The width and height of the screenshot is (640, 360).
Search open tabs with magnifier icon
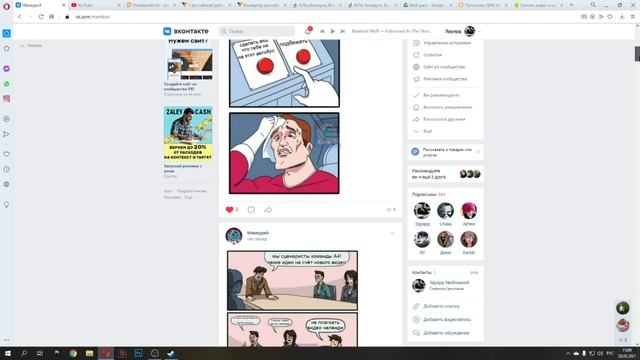pos(593,5)
